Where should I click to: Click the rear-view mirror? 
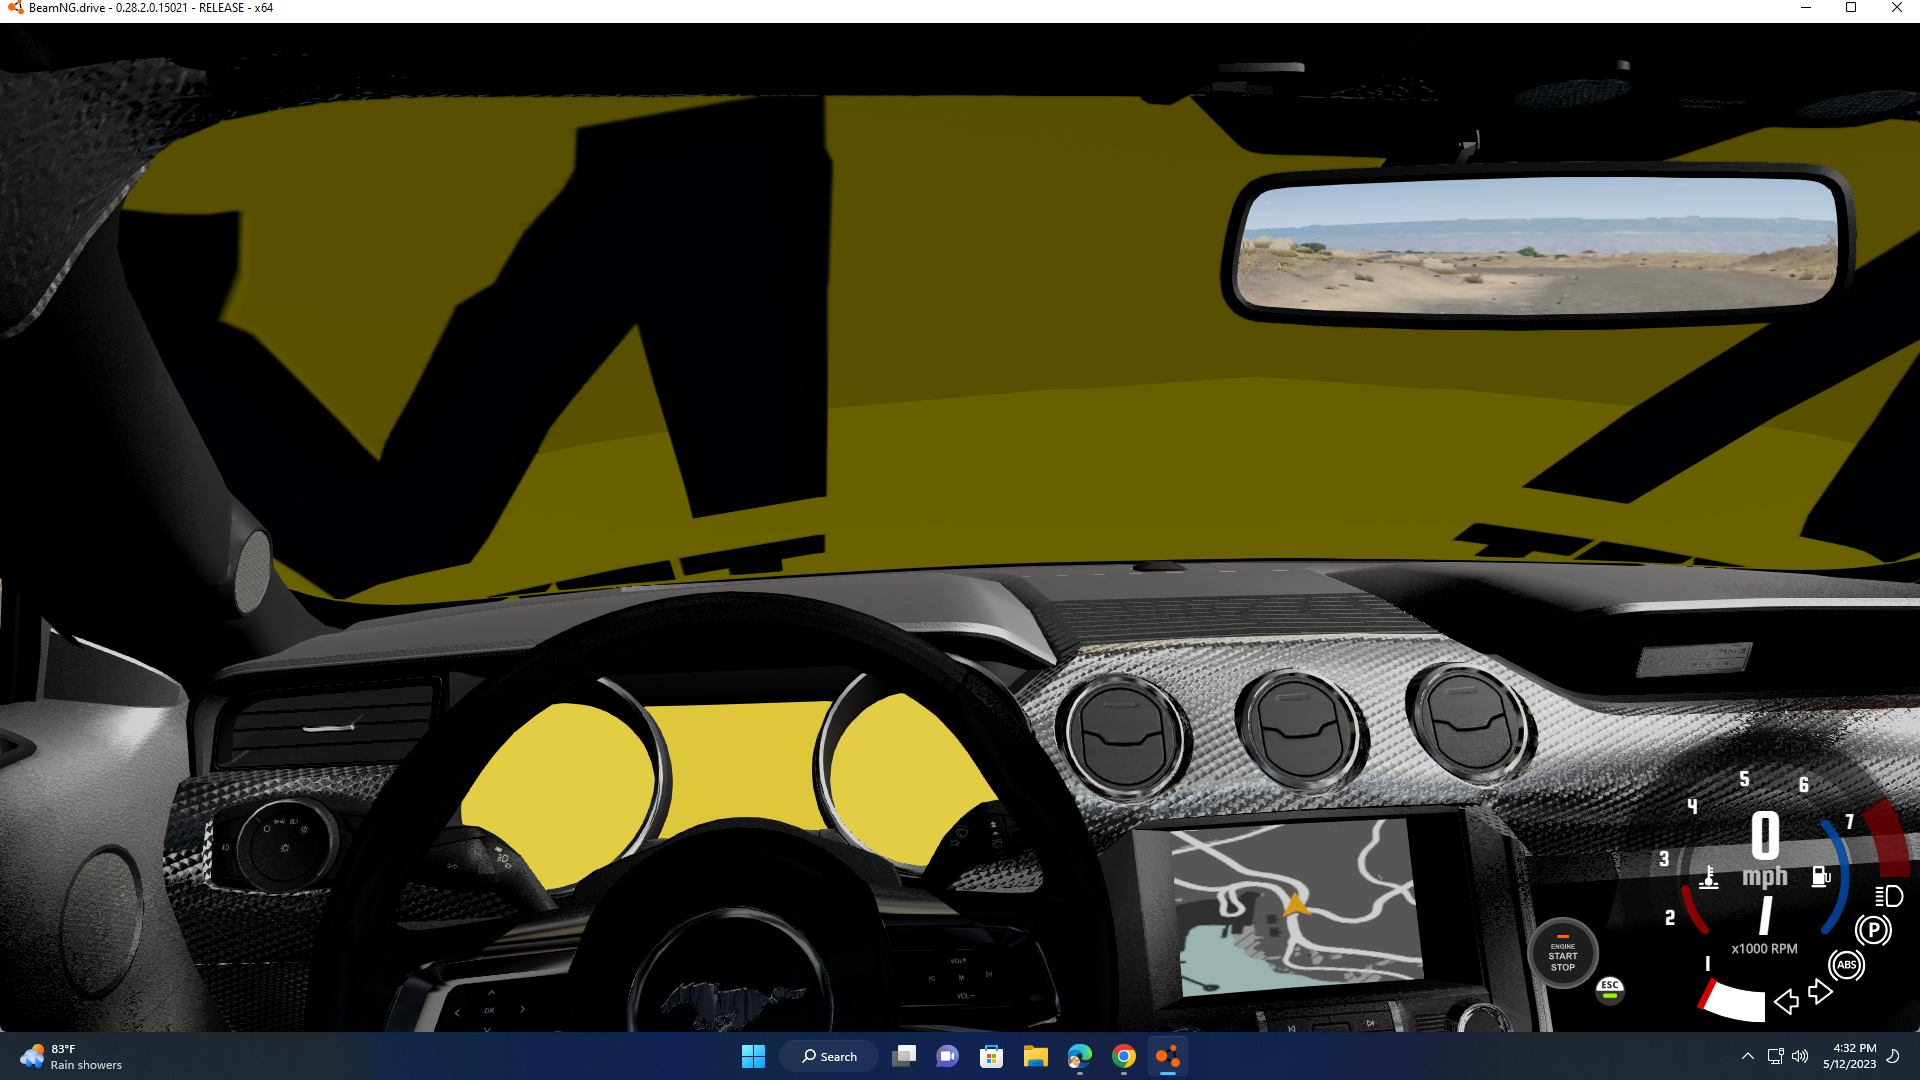coord(1537,244)
